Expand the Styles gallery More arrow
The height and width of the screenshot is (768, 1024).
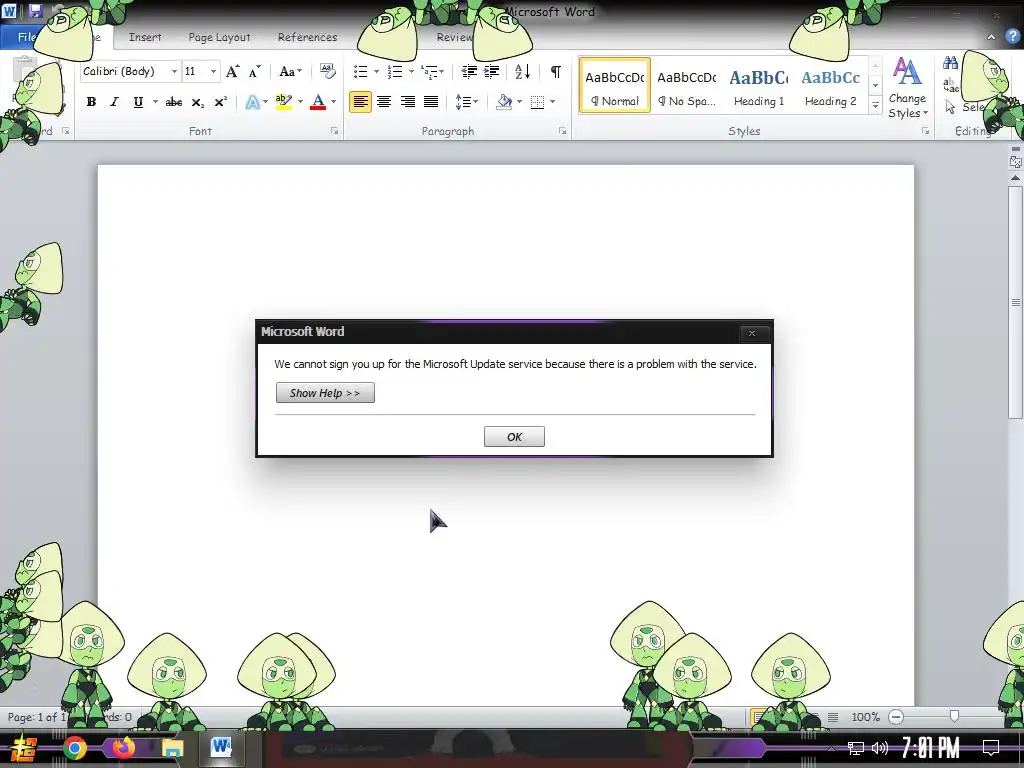pyautogui.click(x=876, y=105)
